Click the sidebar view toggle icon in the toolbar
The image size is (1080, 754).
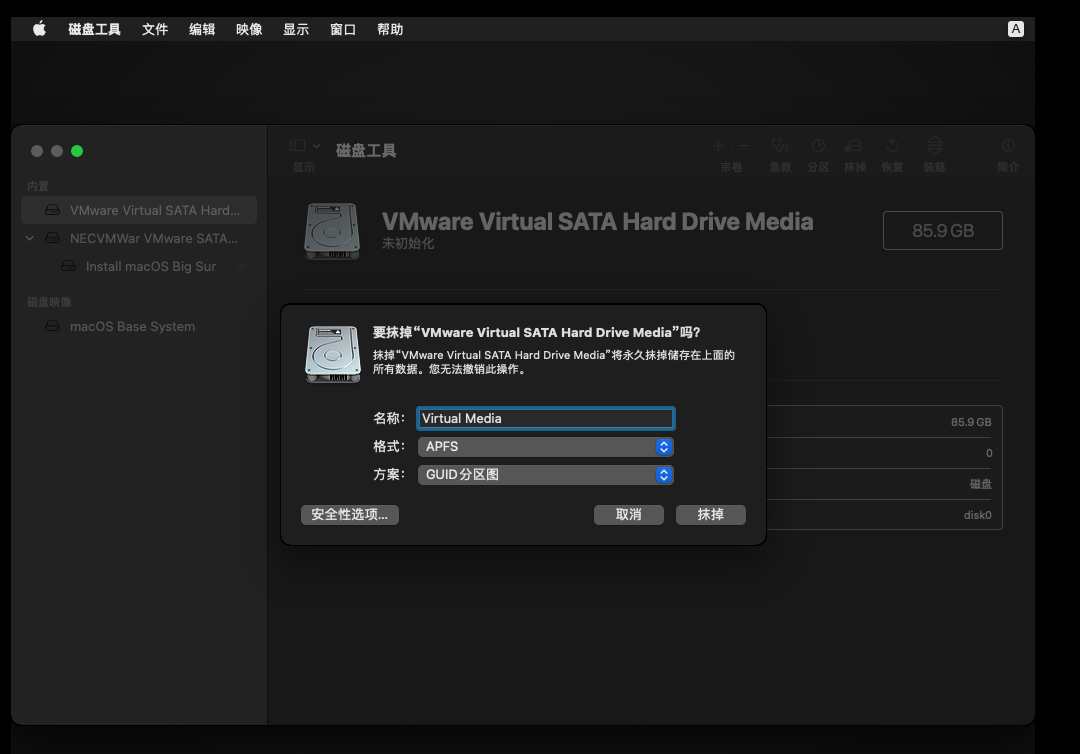(x=298, y=145)
